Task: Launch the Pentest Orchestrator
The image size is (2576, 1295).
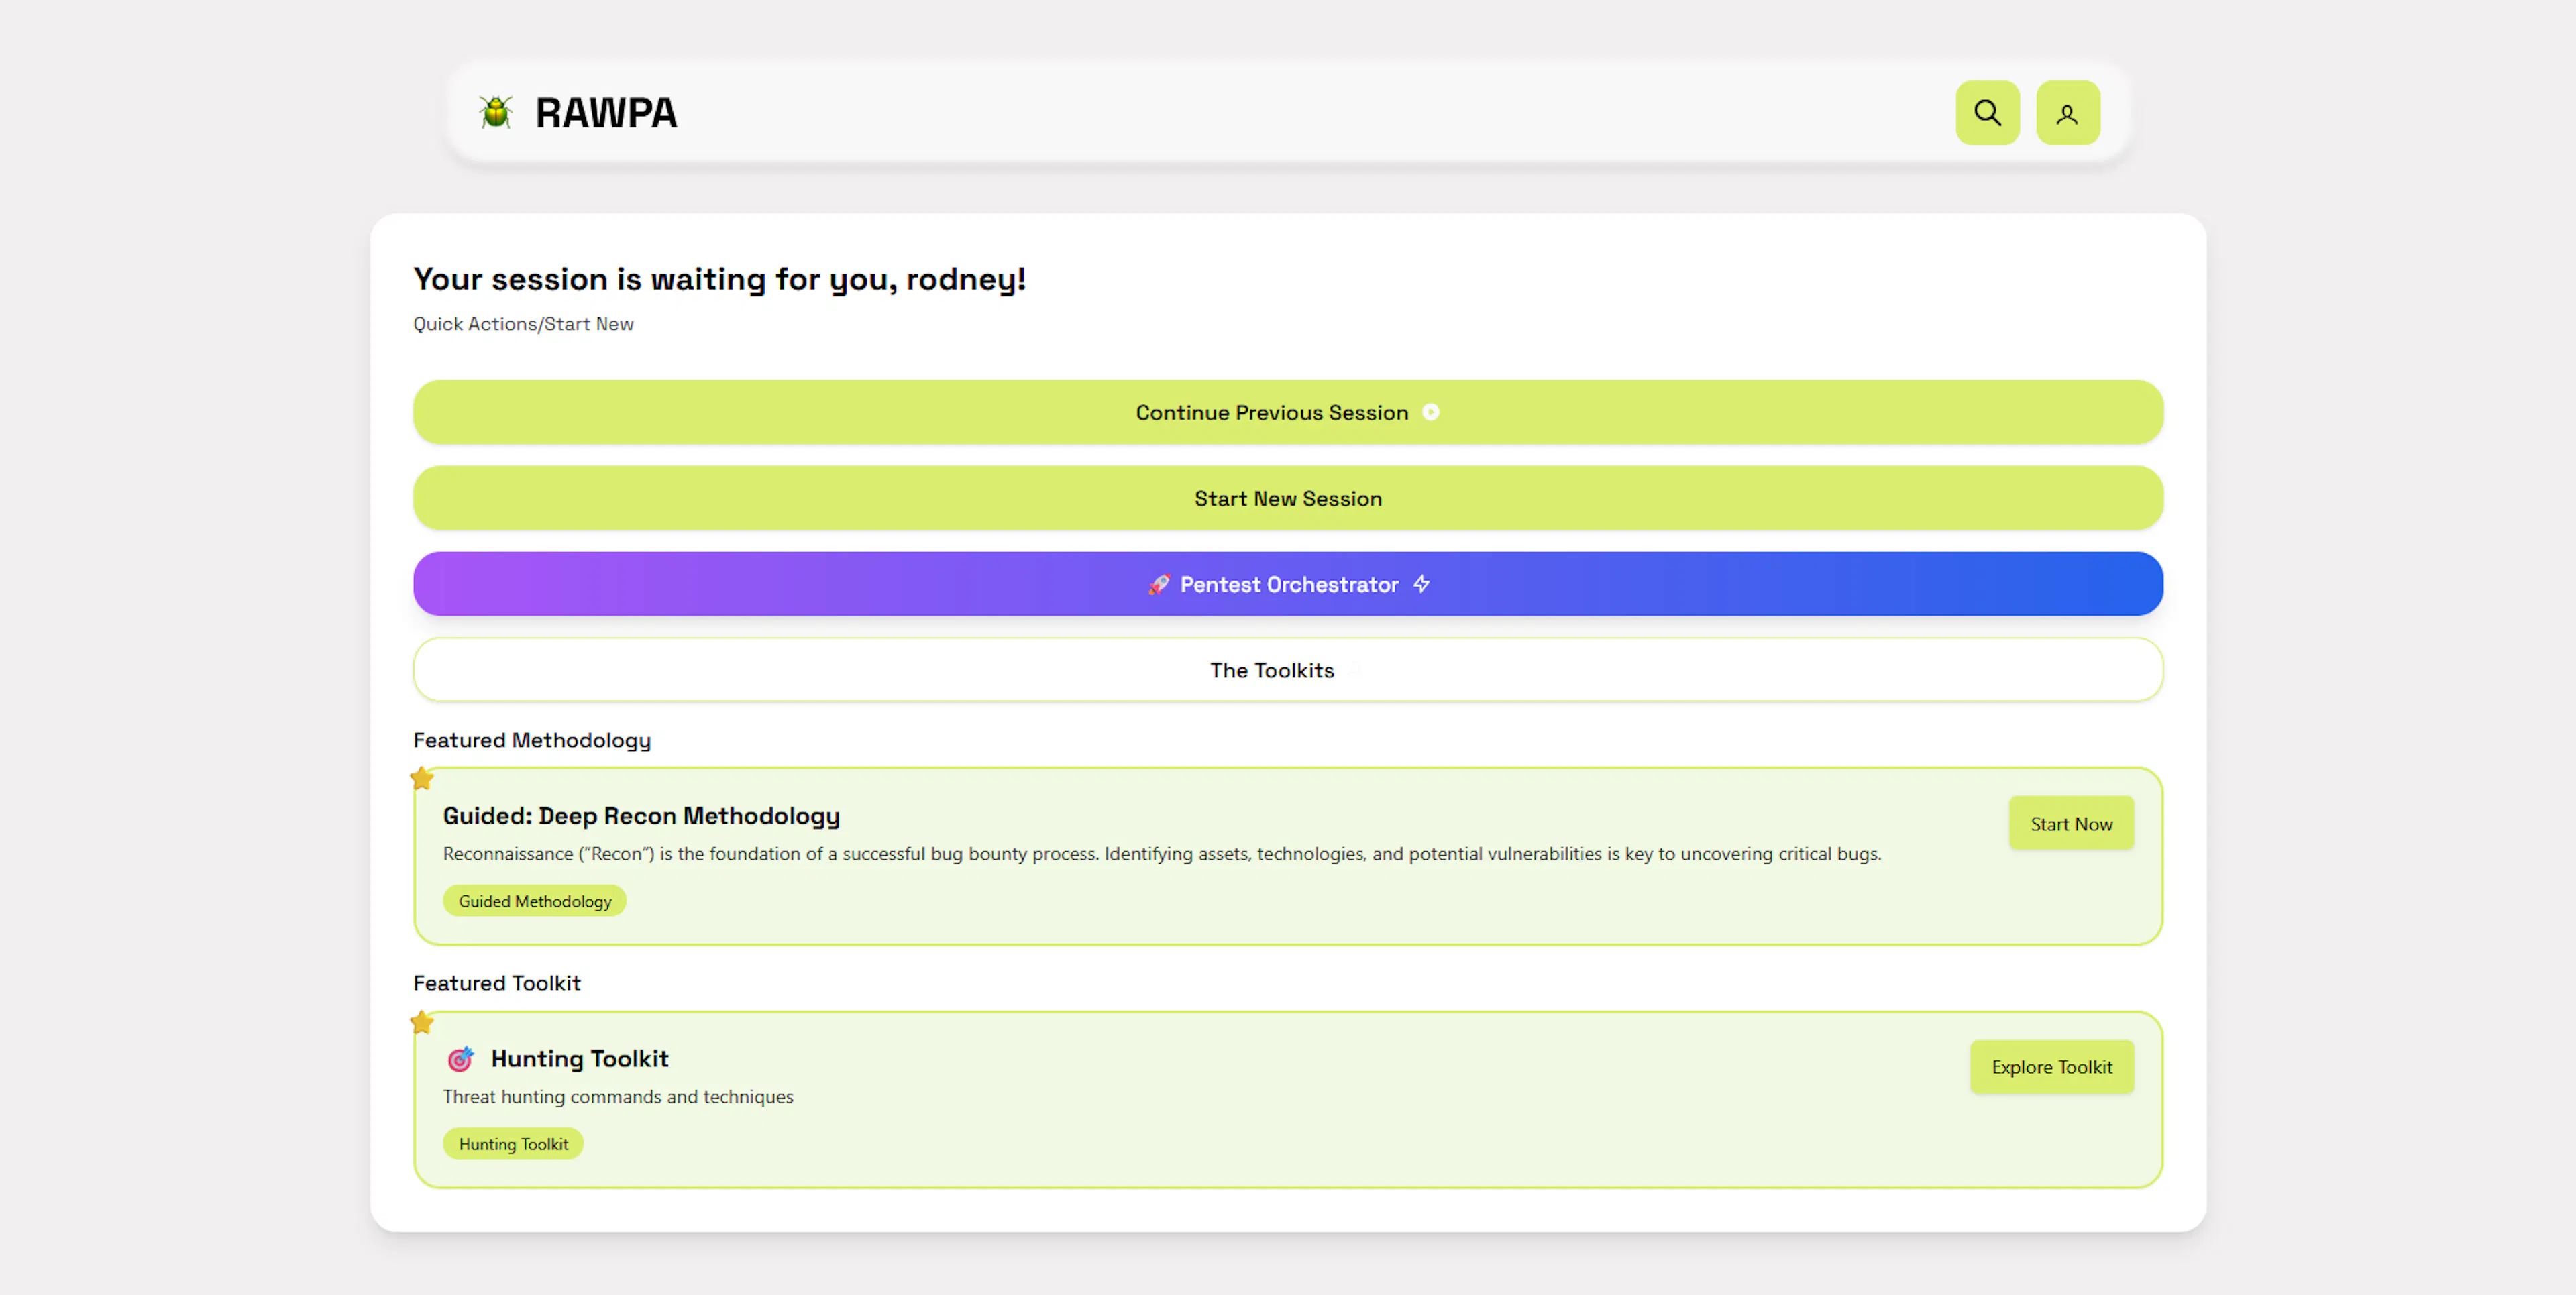Action: (1288, 584)
